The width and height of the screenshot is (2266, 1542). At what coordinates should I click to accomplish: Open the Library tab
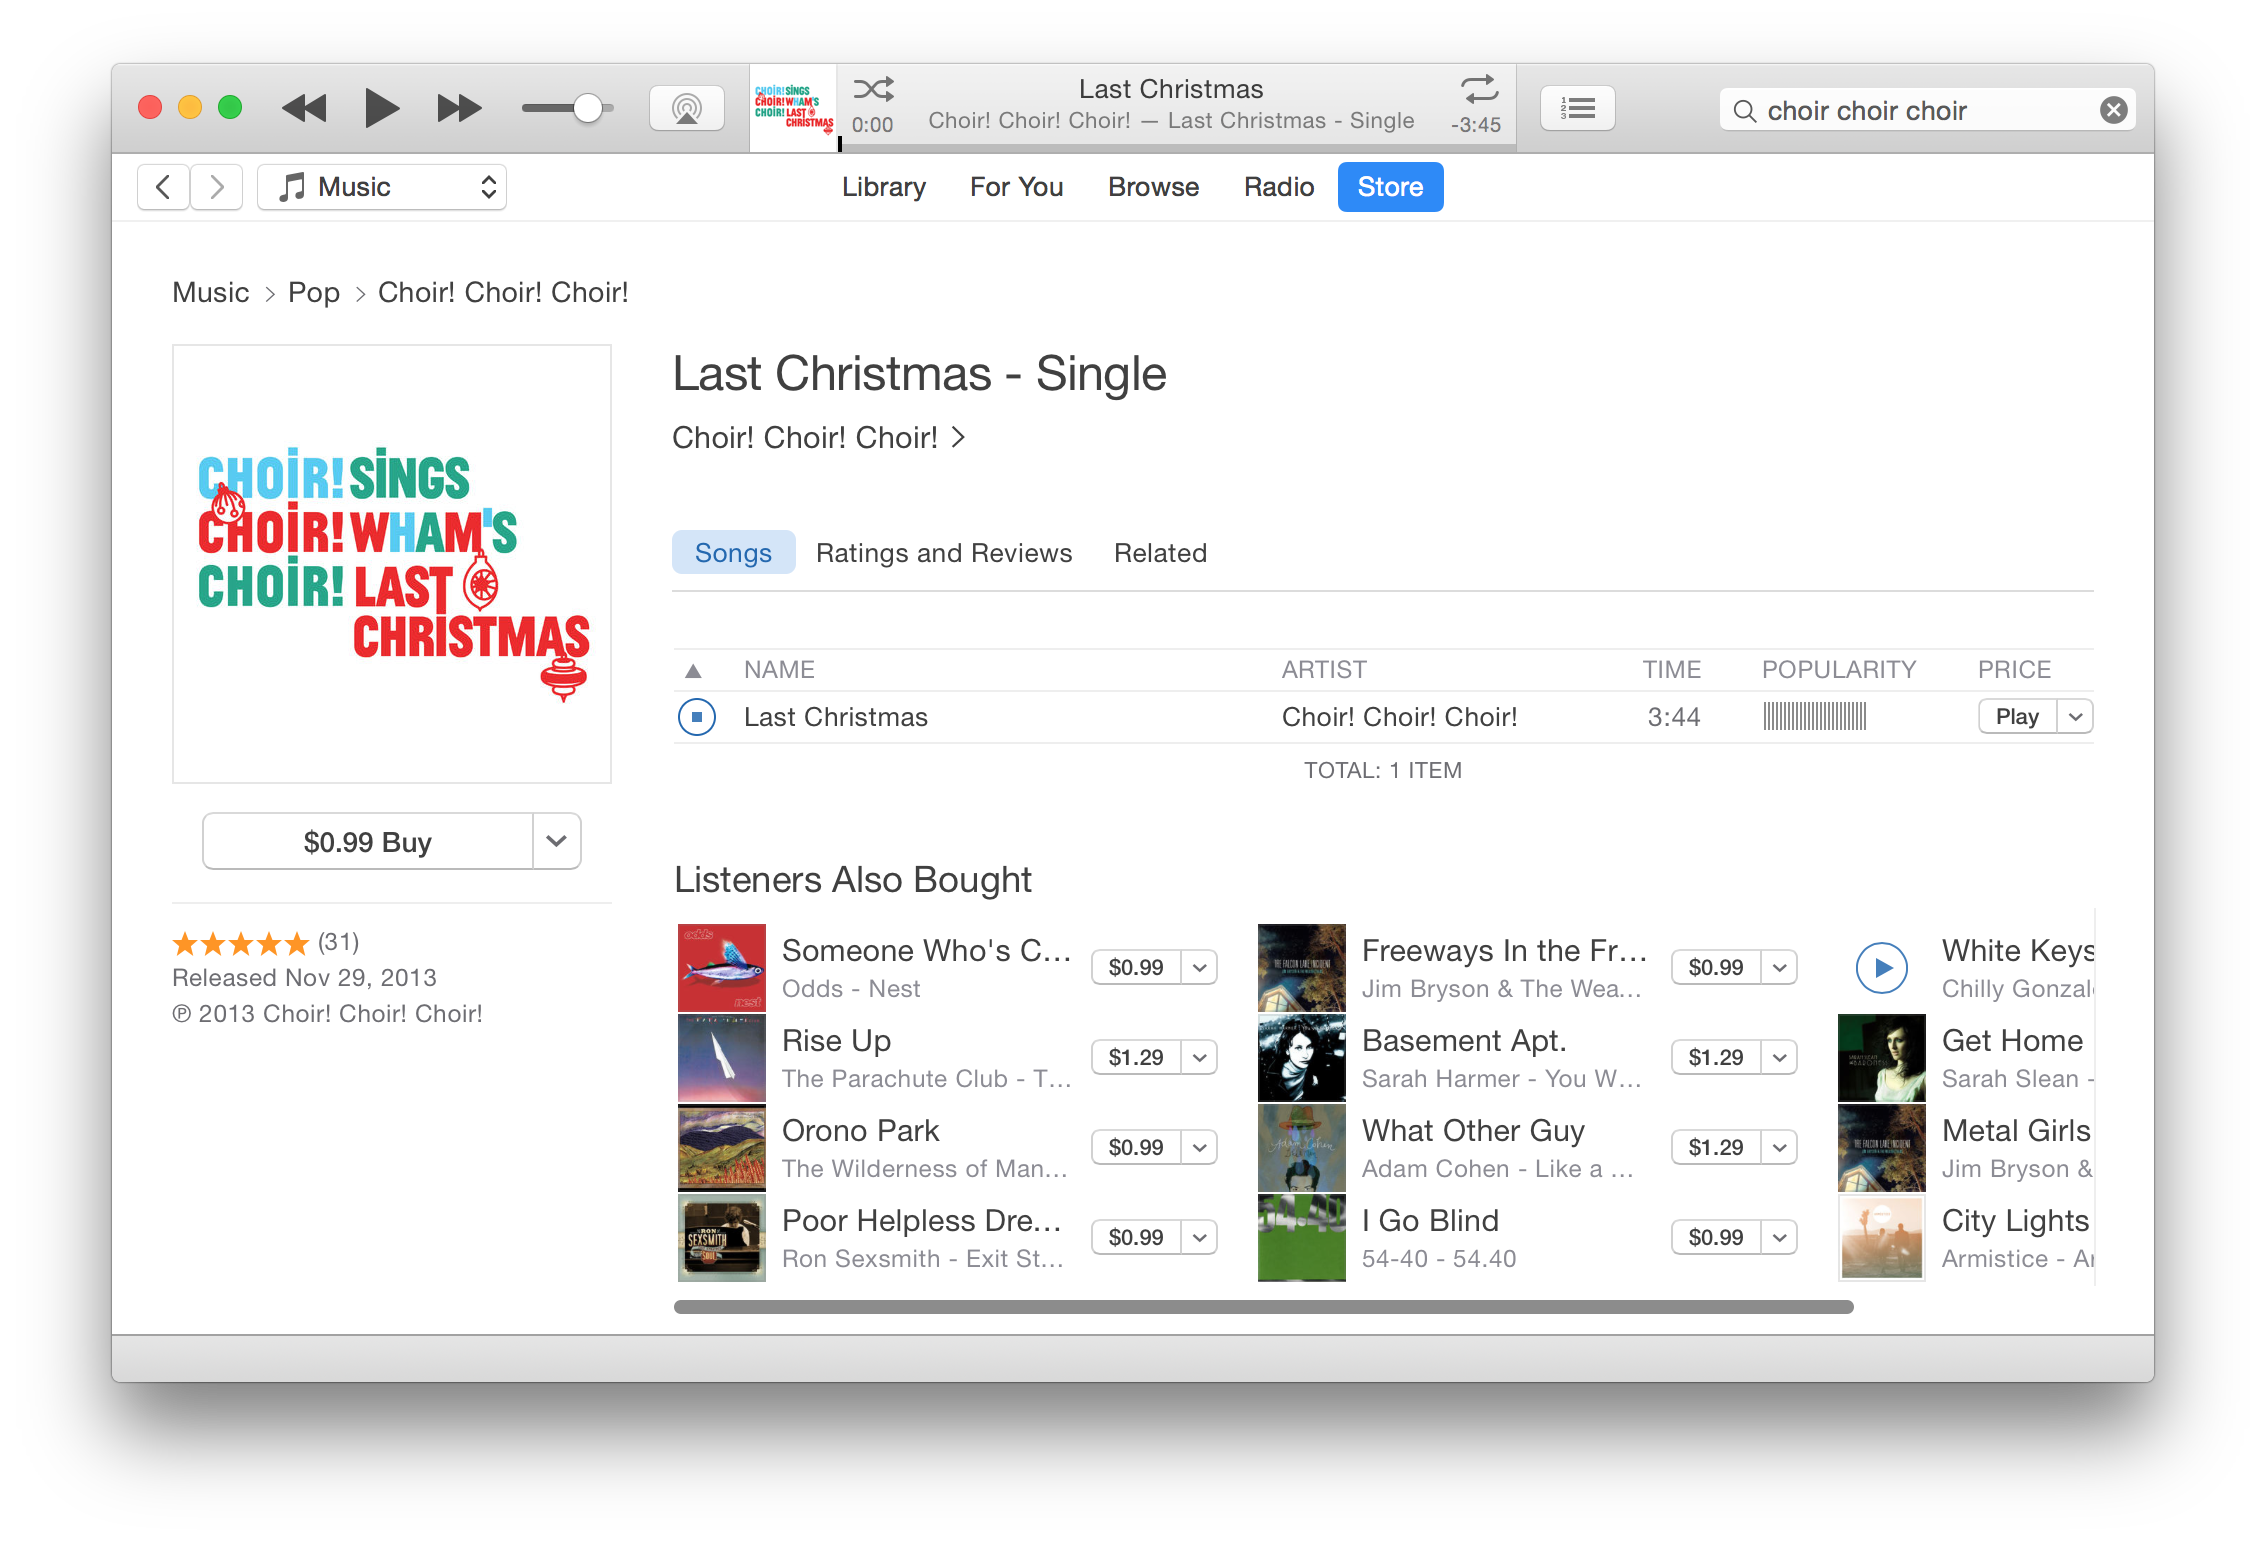[x=883, y=187]
